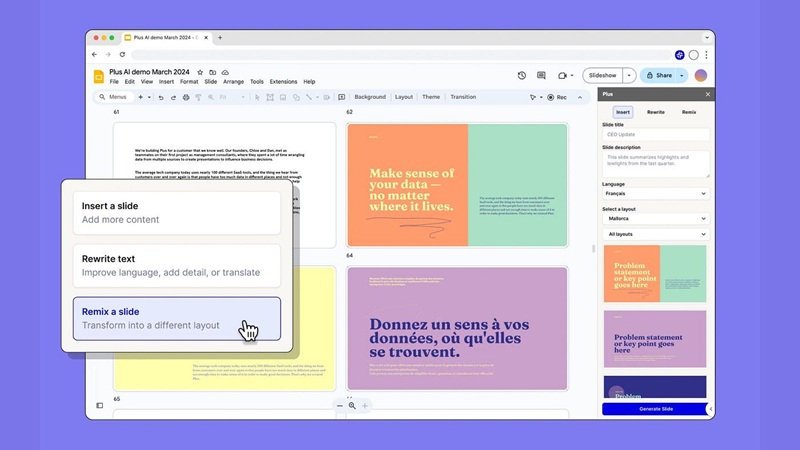
Task: Switch to the Rewrite tab
Action: (x=655, y=112)
